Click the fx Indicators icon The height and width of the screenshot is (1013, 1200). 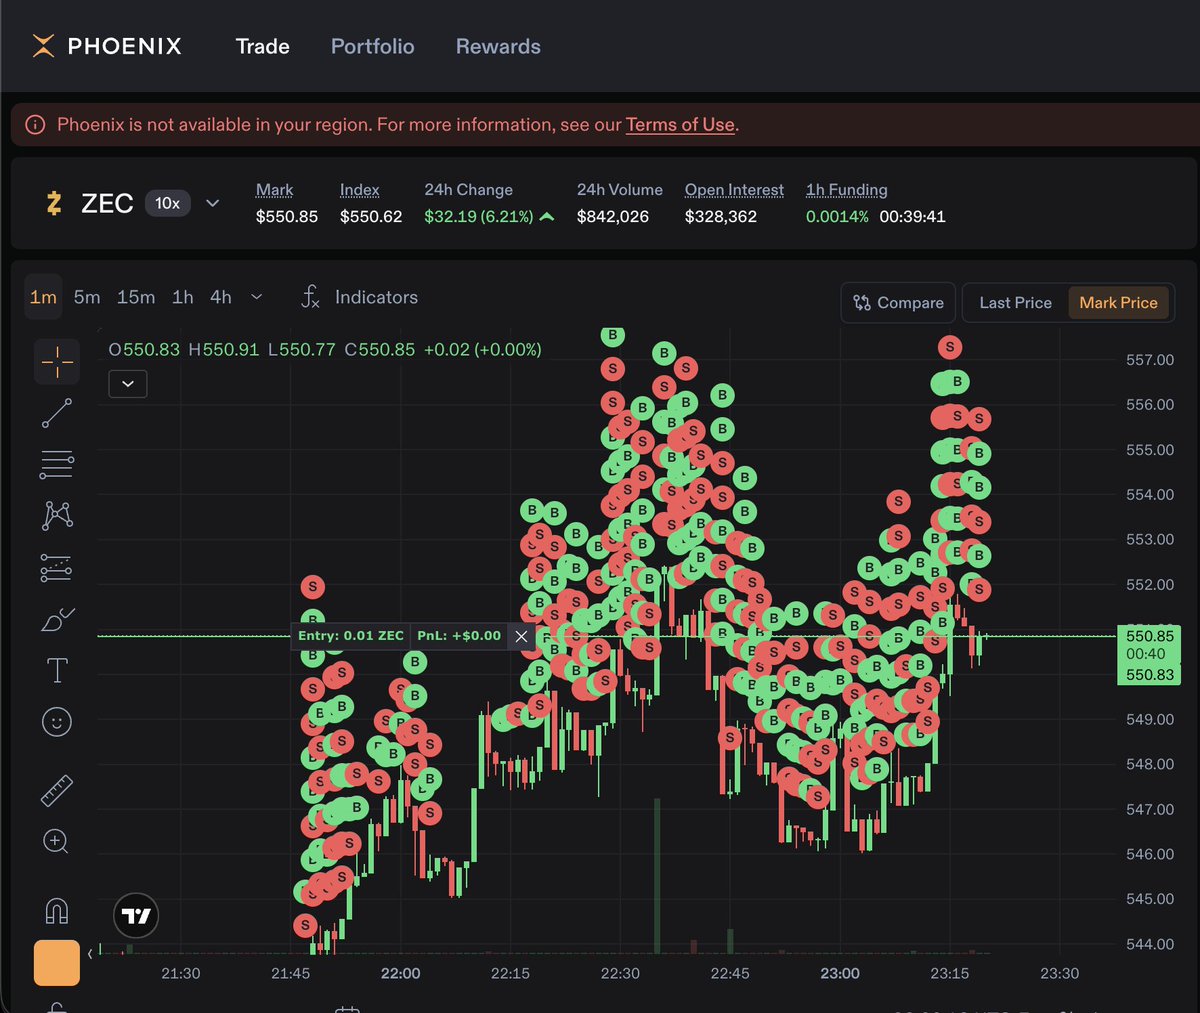310,297
